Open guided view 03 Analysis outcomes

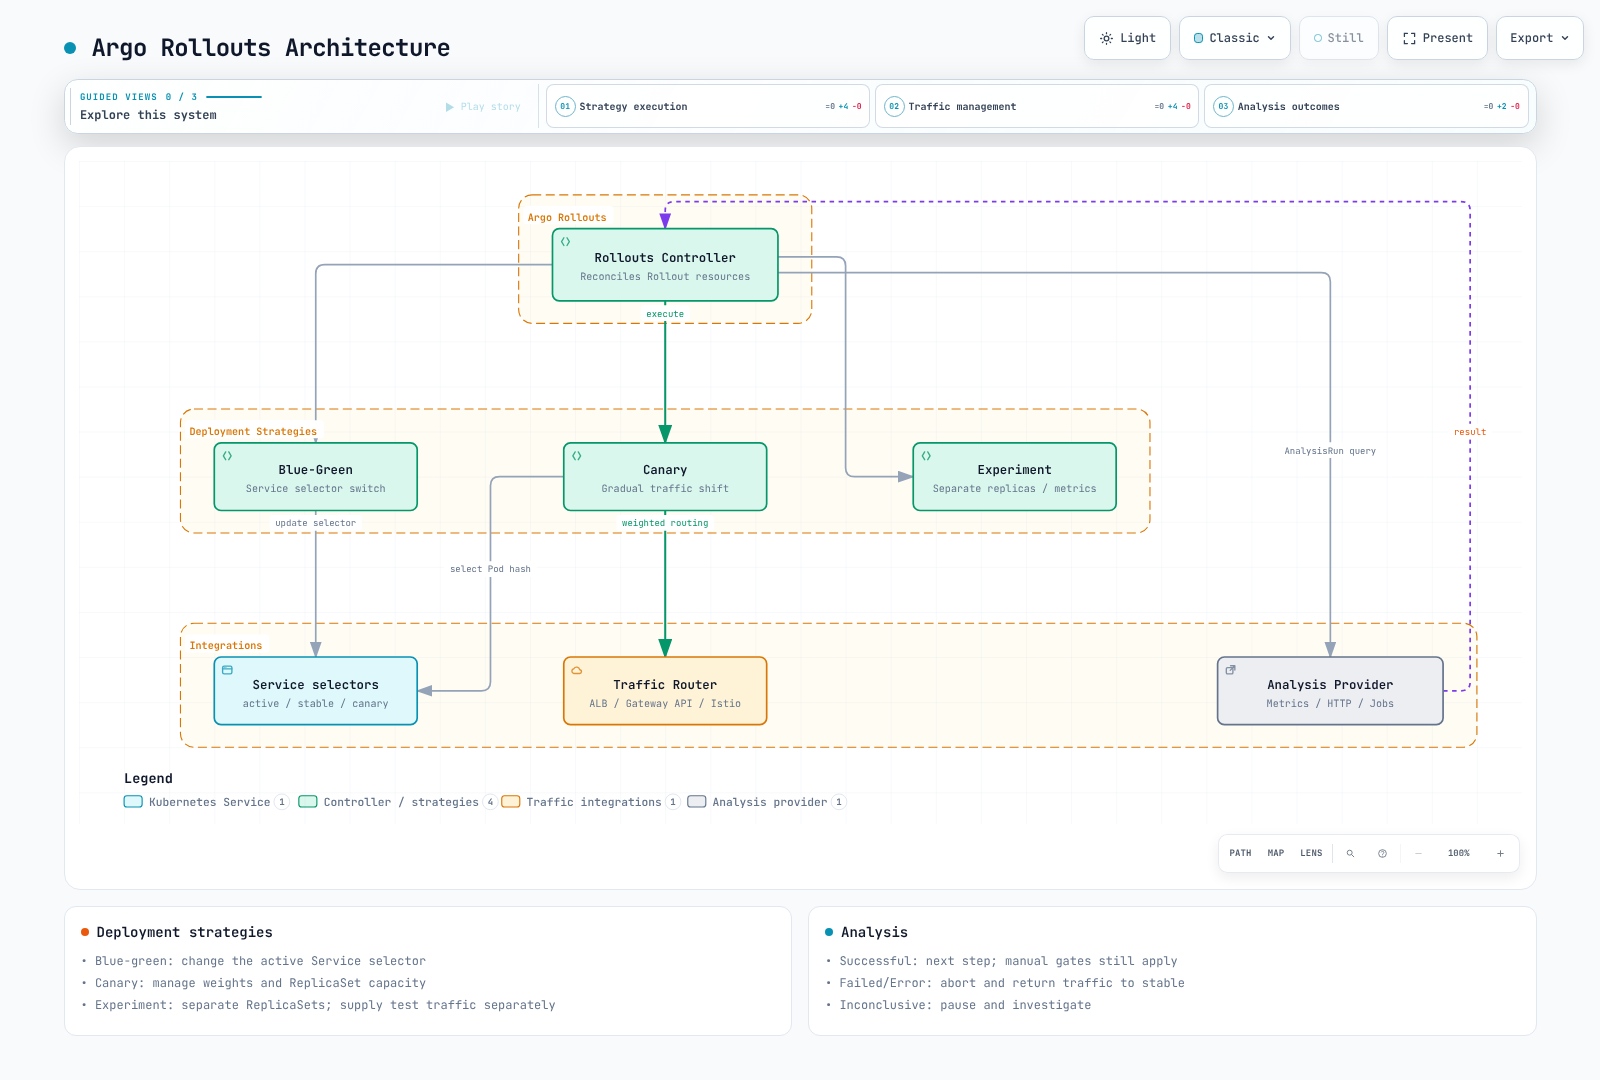point(1366,106)
